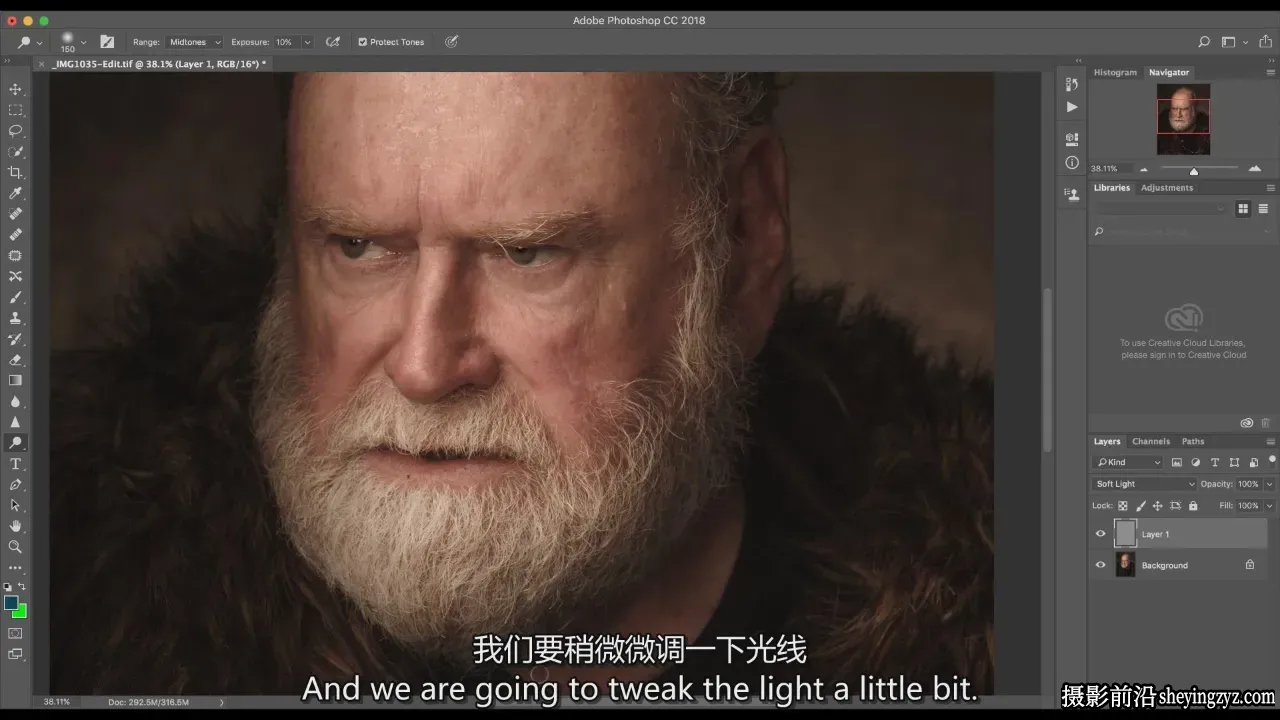Expand the Opacity slider dropdown
This screenshot has width=1280, height=720.
pos(1269,484)
